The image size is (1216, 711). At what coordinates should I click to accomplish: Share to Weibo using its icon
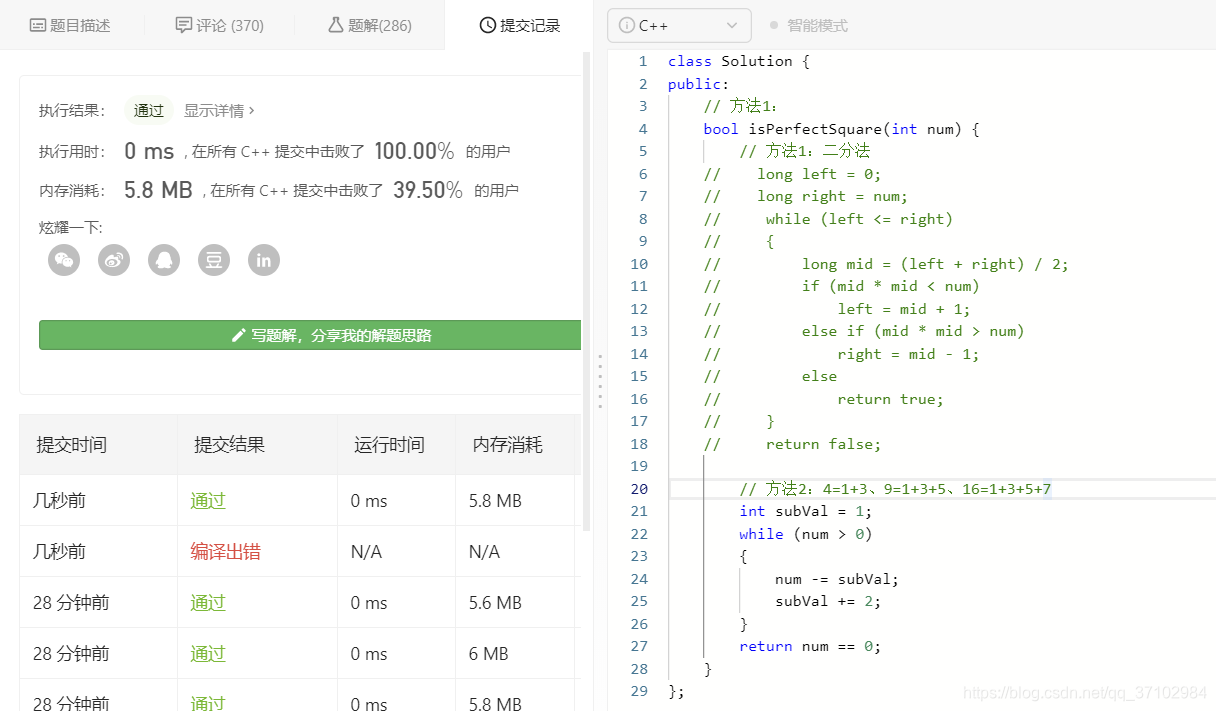tap(113, 260)
